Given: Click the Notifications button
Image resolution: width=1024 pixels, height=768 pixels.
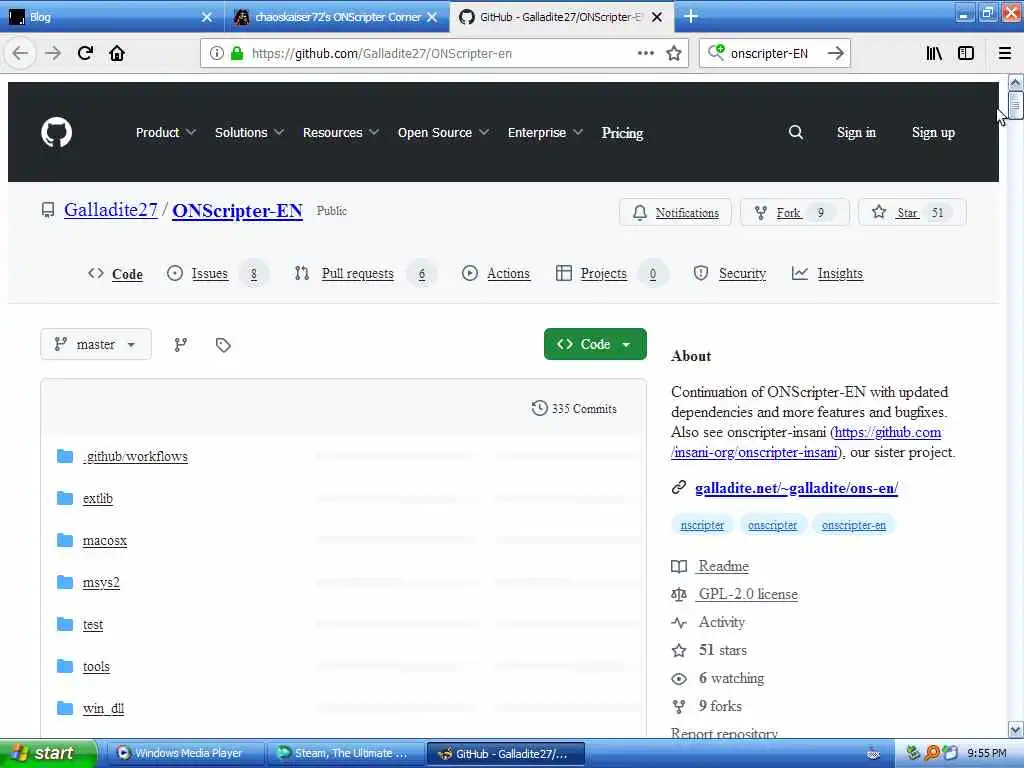Looking at the screenshot, I should pyautogui.click(x=675, y=213).
